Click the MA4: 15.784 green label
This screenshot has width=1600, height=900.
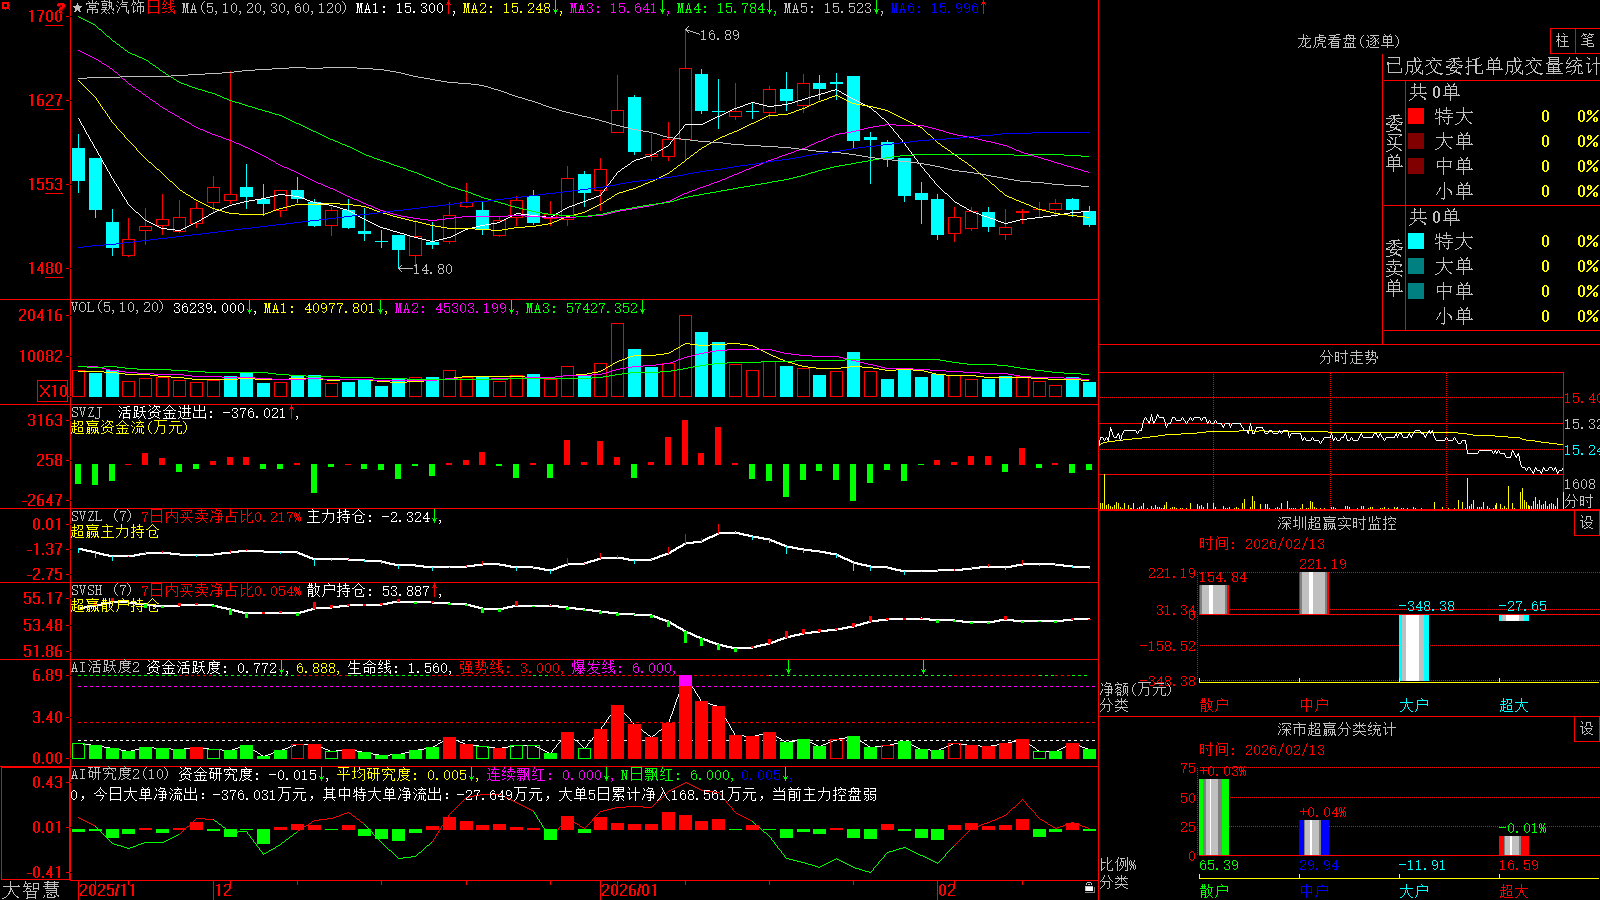point(726,8)
